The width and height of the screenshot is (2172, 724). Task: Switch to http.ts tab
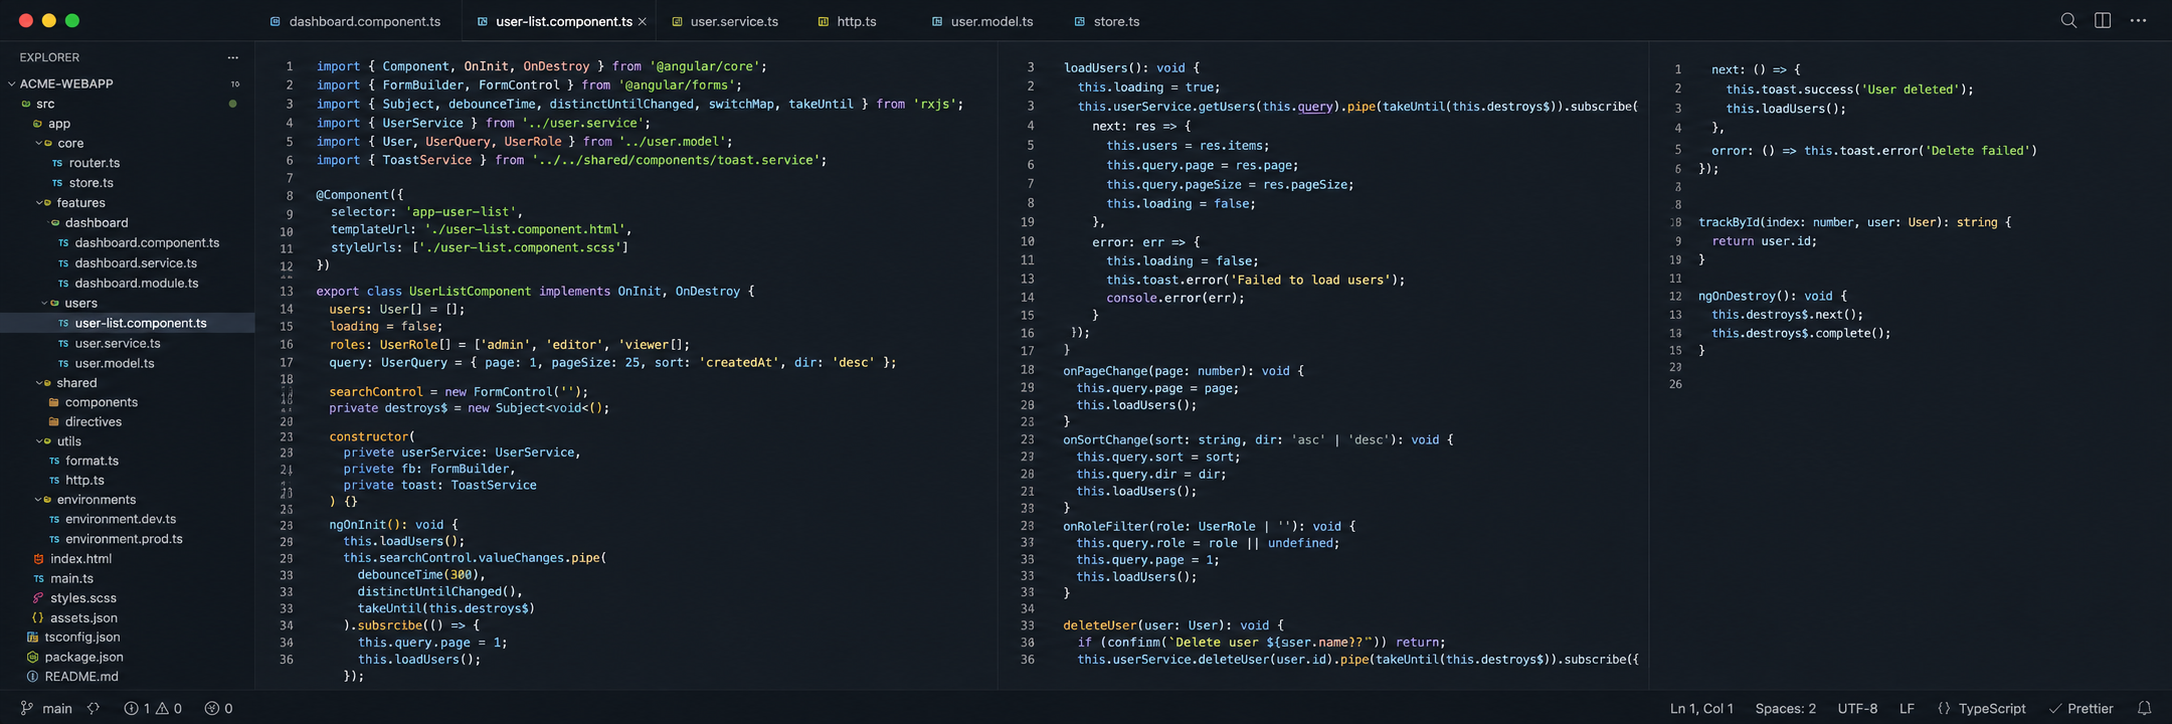tap(847, 21)
